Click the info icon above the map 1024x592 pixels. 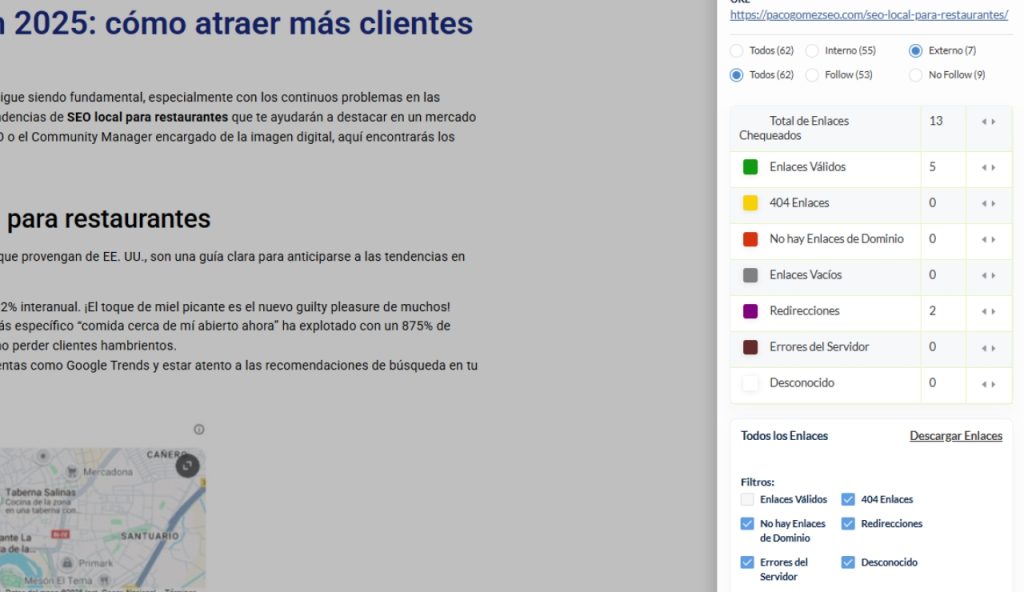(x=199, y=430)
